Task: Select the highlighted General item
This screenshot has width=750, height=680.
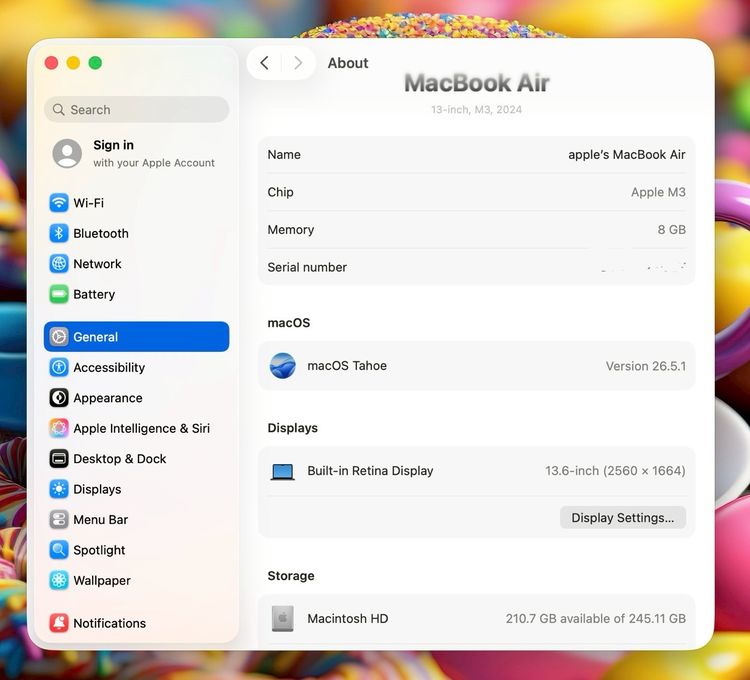Action: pyautogui.click(x=136, y=337)
